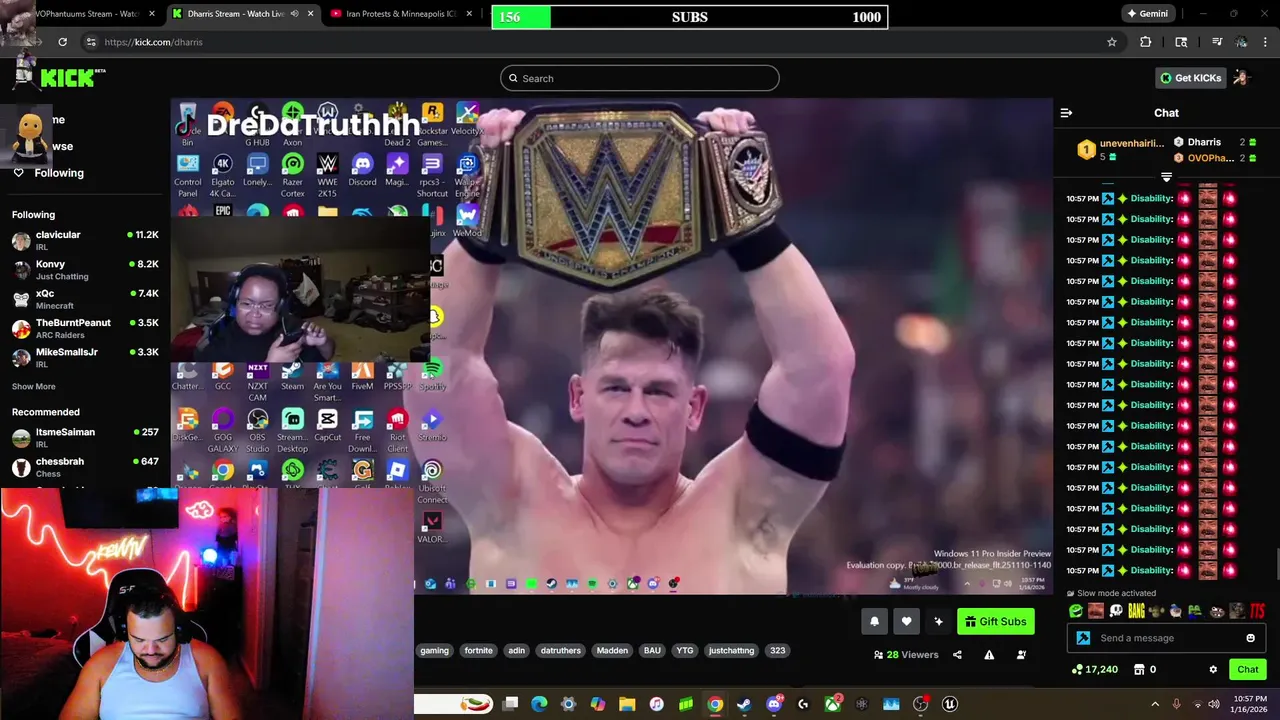Image resolution: width=1280 pixels, height=720 pixels.
Task: Open the Chrome three-dot menu
Action: click(1266, 42)
